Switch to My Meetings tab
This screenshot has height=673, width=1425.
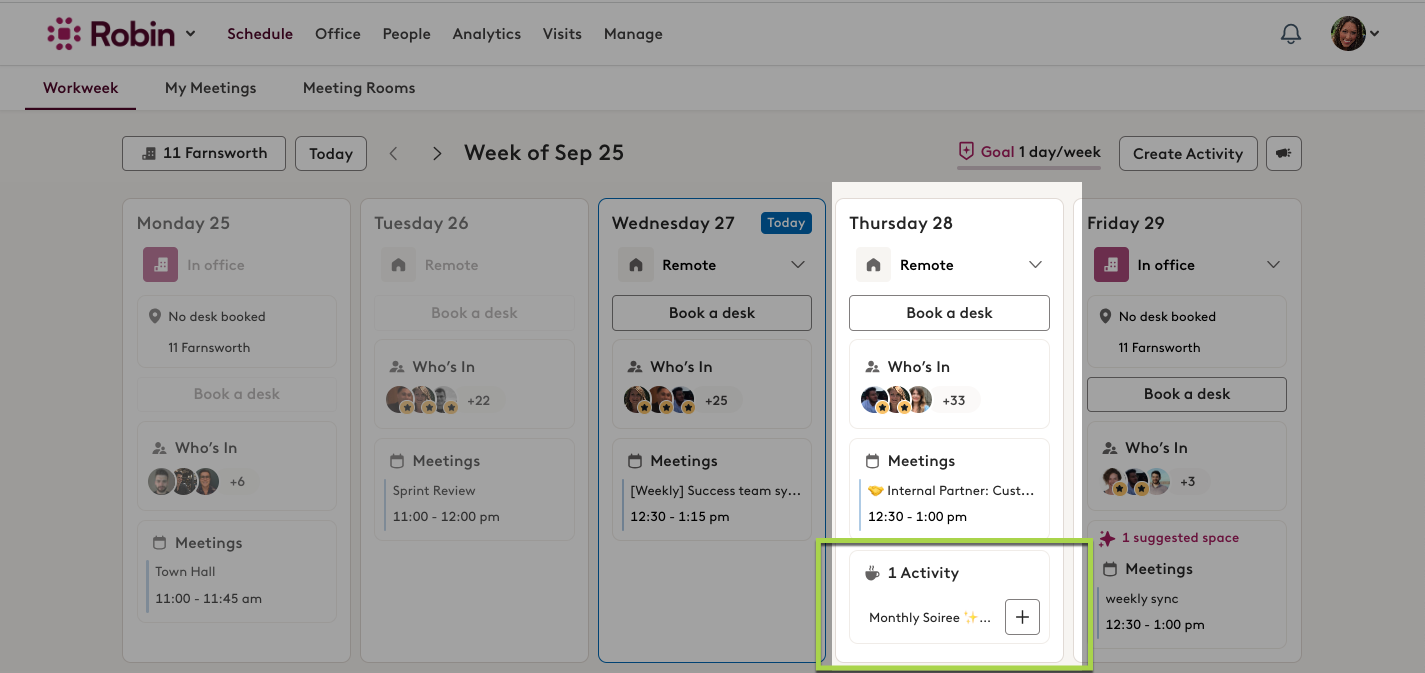click(x=210, y=88)
